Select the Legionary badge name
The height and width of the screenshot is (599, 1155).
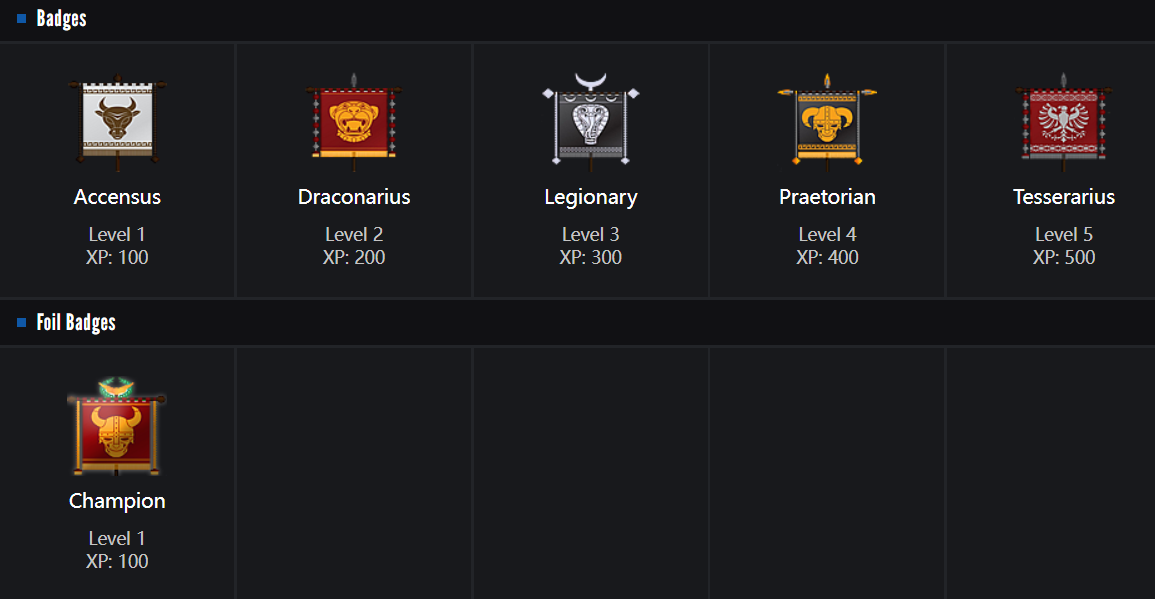[x=591, y=197]
